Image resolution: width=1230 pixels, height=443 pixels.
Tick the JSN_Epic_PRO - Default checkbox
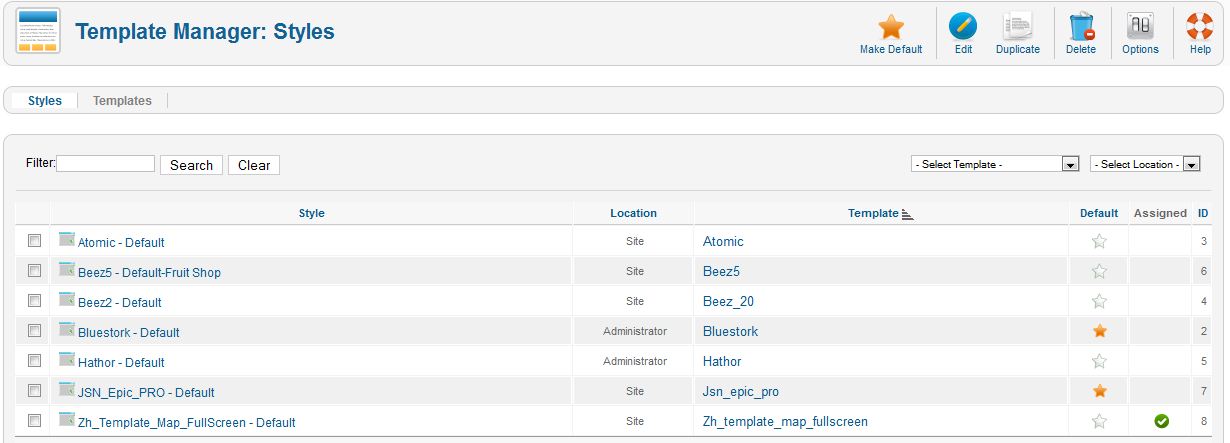click(x=34, y=391)
